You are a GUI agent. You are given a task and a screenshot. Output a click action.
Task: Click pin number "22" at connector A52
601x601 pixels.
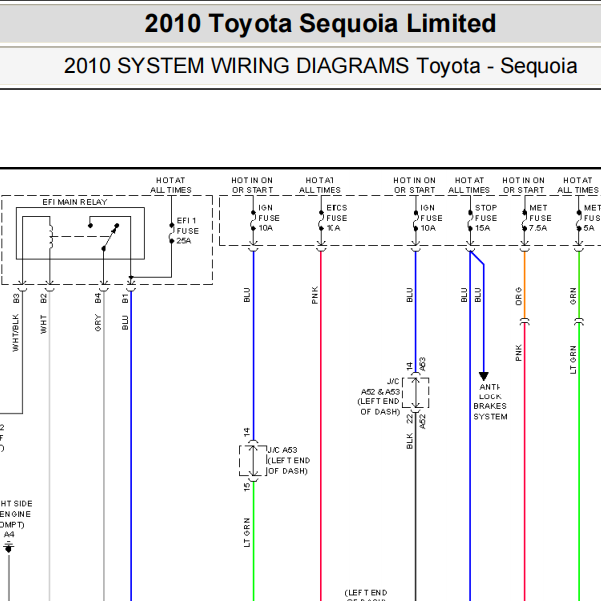[409, 418]
